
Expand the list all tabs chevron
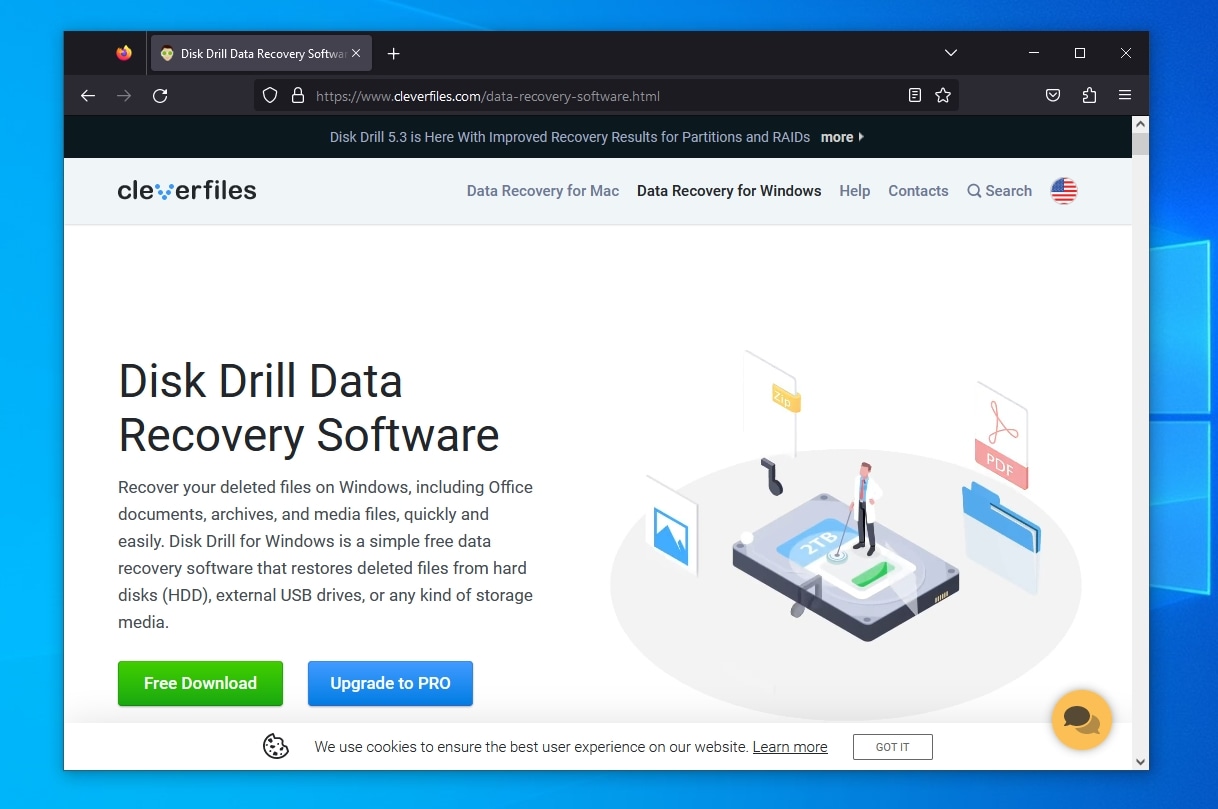(951, 53)
